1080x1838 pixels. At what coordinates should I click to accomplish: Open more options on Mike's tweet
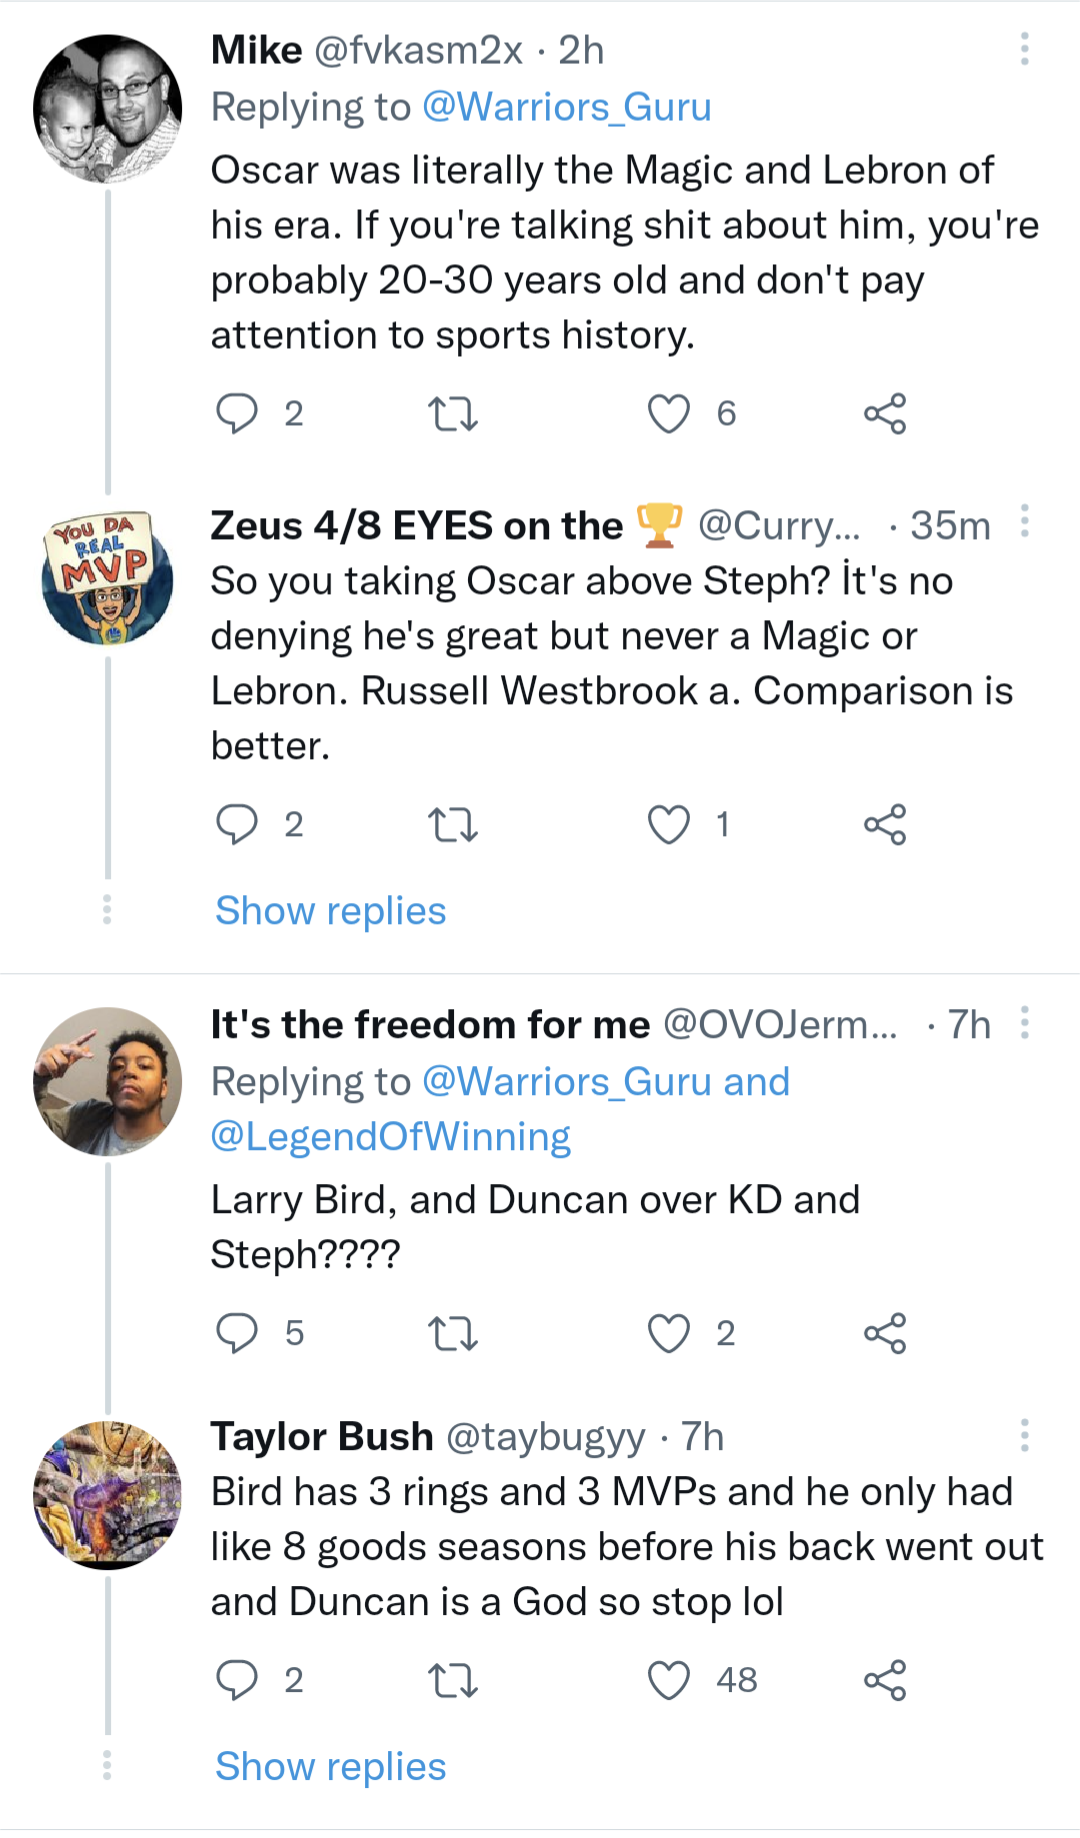[x=1024, y=49]
